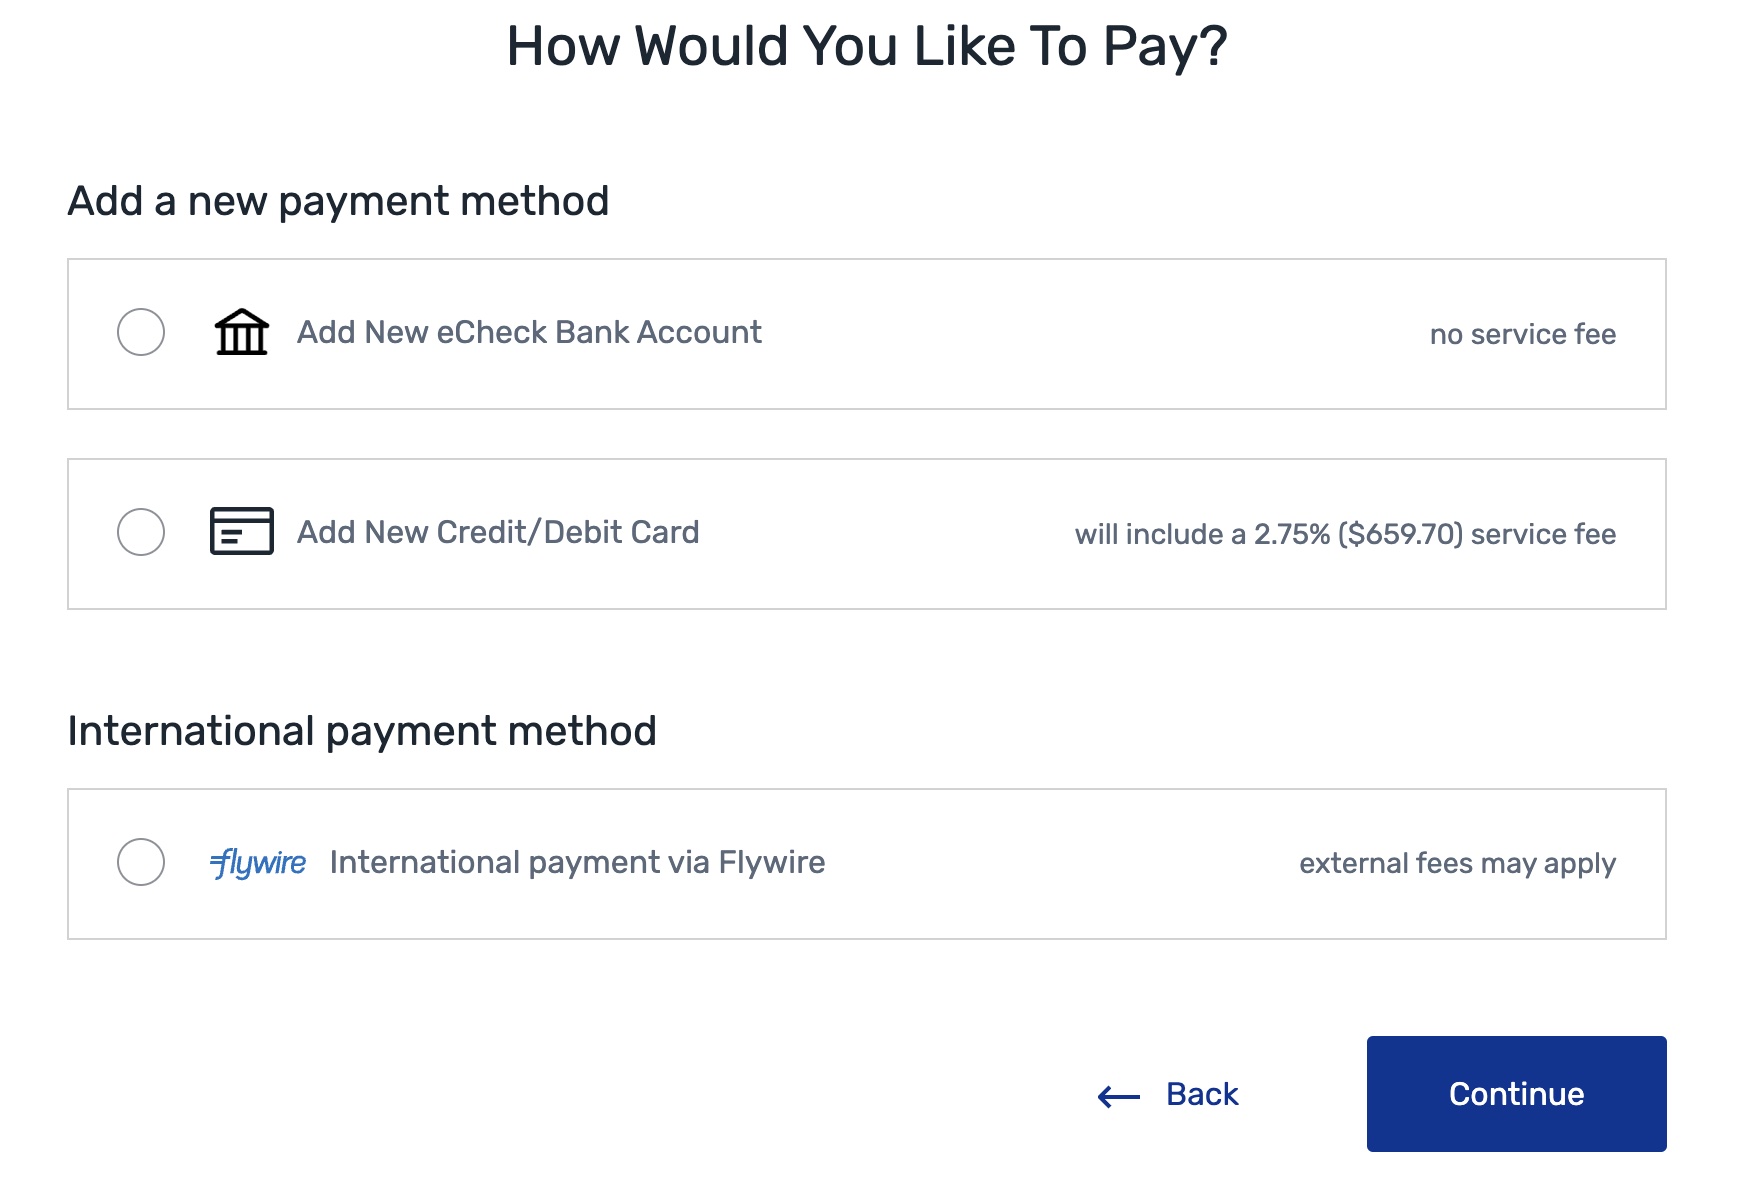Click the credit card icon
This screenshot has height=1202, width=1760.
[x=242, y=531]
